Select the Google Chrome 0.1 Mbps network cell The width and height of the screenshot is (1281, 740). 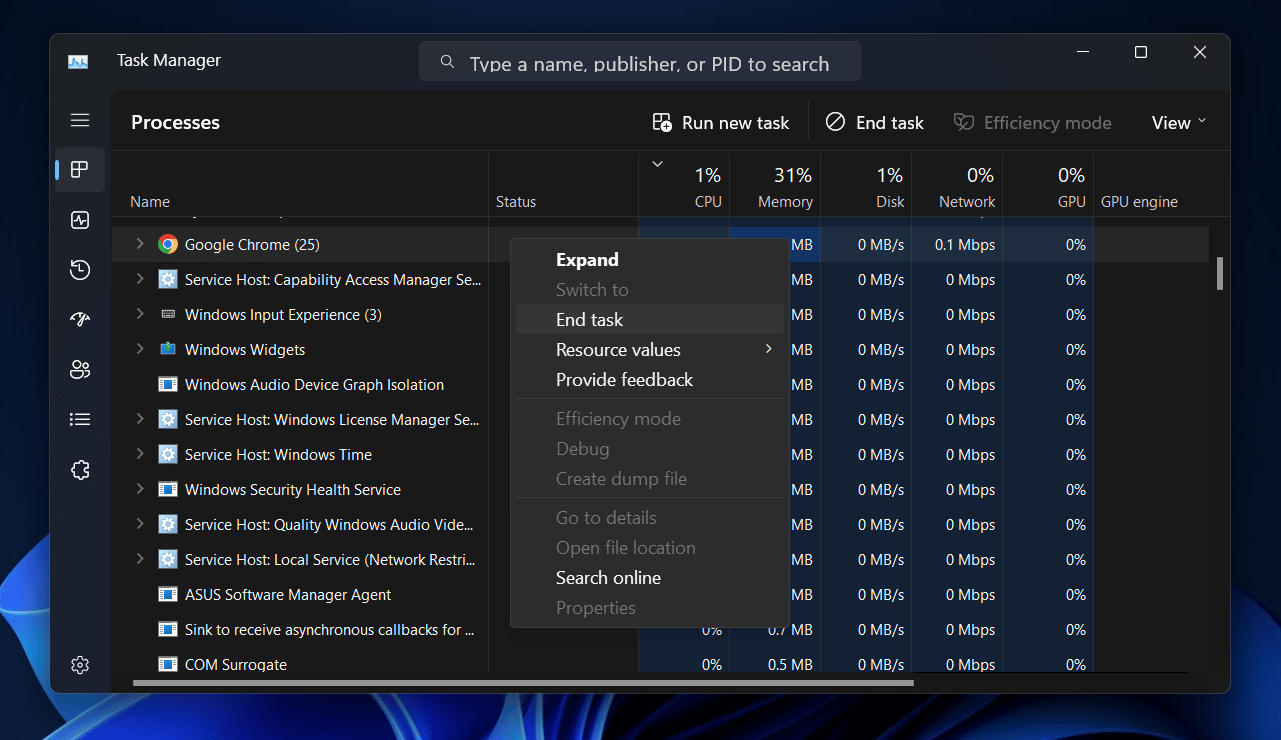tap(957, 245)
